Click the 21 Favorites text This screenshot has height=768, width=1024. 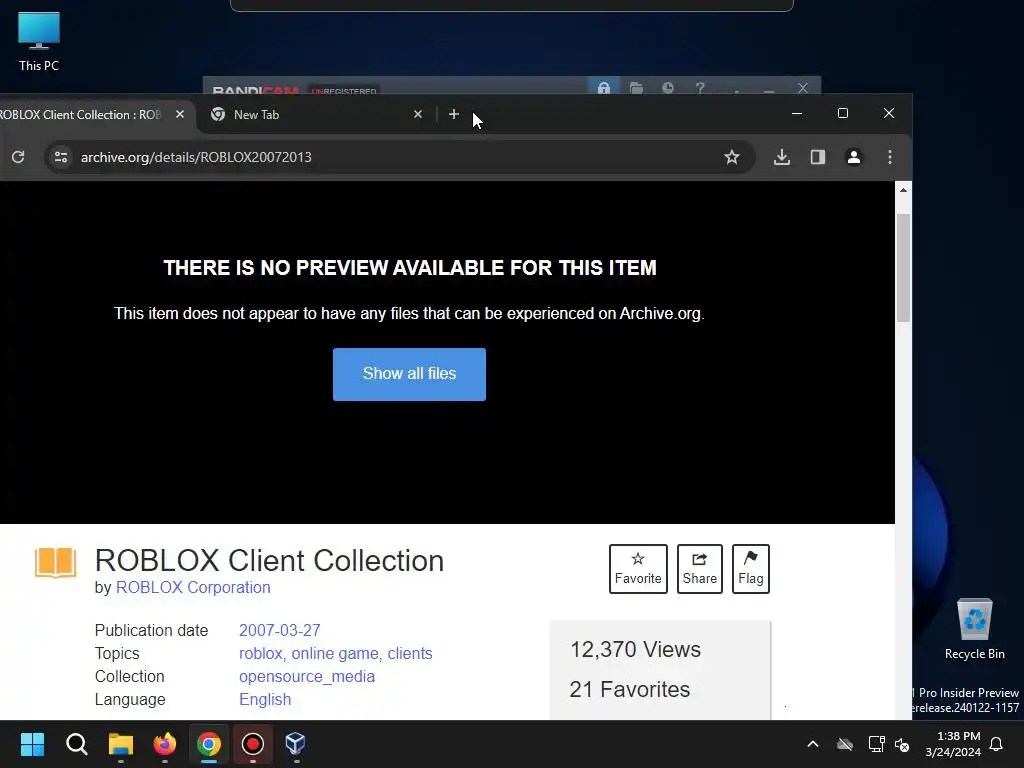[630, 690]
